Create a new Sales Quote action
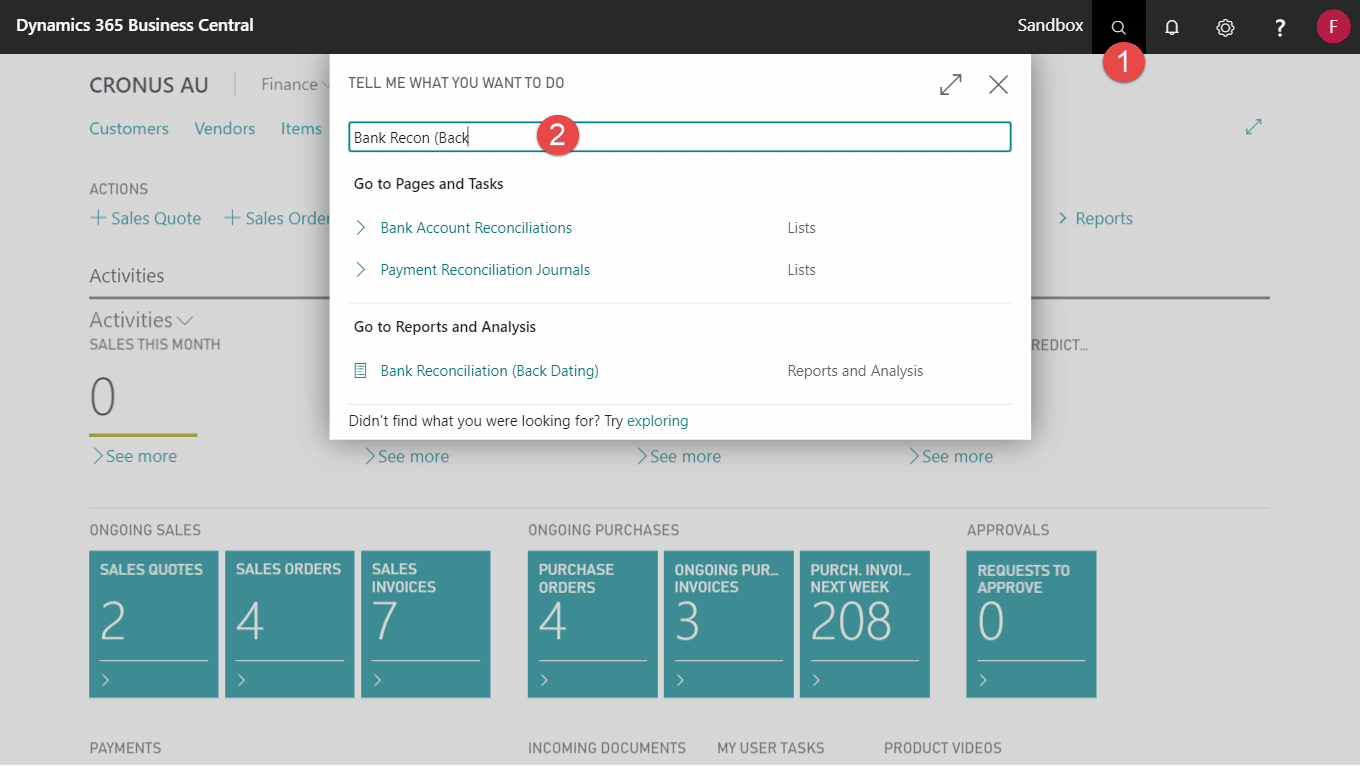This screenshot has width=1360, height=766. pos(146,218)
